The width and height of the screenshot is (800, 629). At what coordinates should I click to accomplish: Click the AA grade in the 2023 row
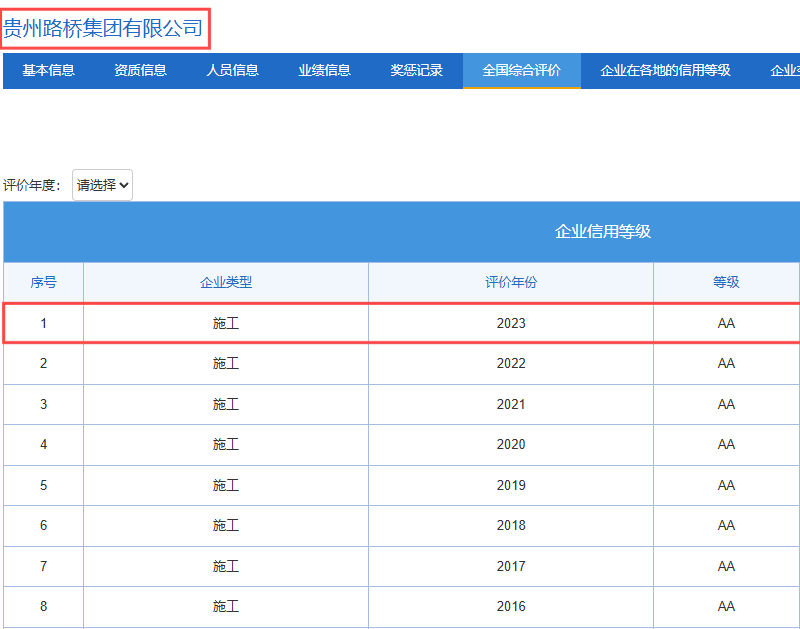(x=727, y=323)
